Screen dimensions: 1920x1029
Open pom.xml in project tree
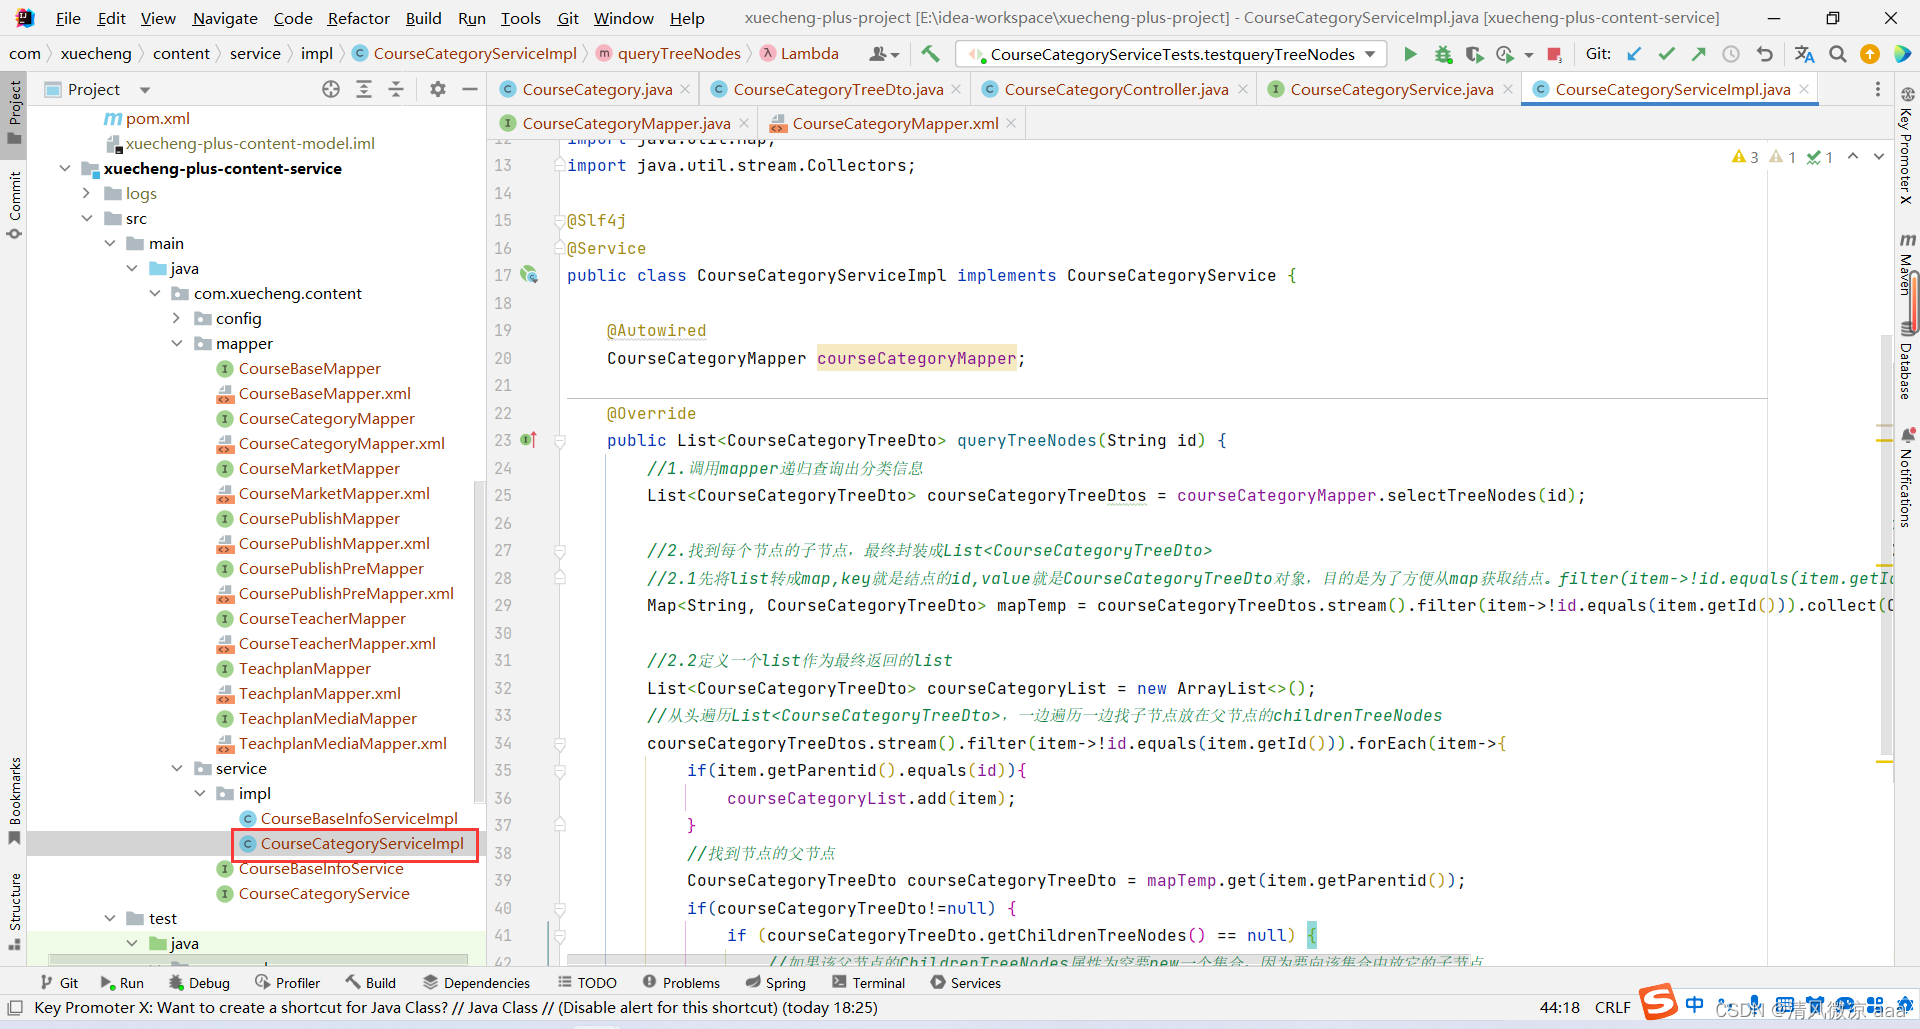(157, 118)
